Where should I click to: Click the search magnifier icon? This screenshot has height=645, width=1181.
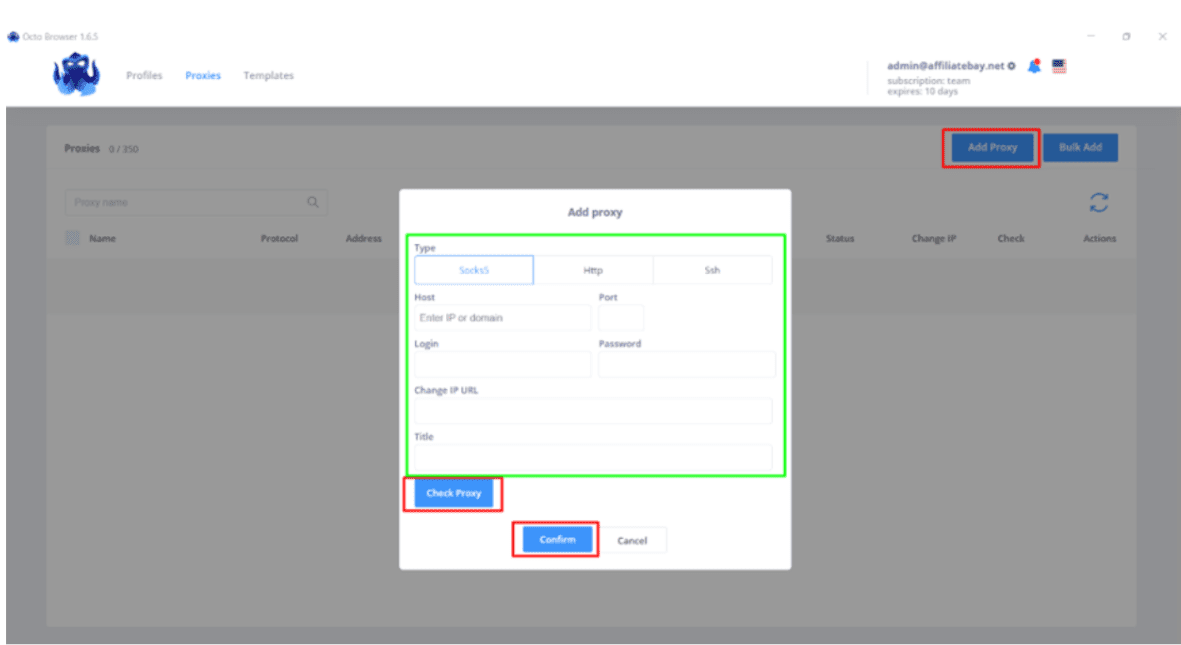[x=313, y=203]
